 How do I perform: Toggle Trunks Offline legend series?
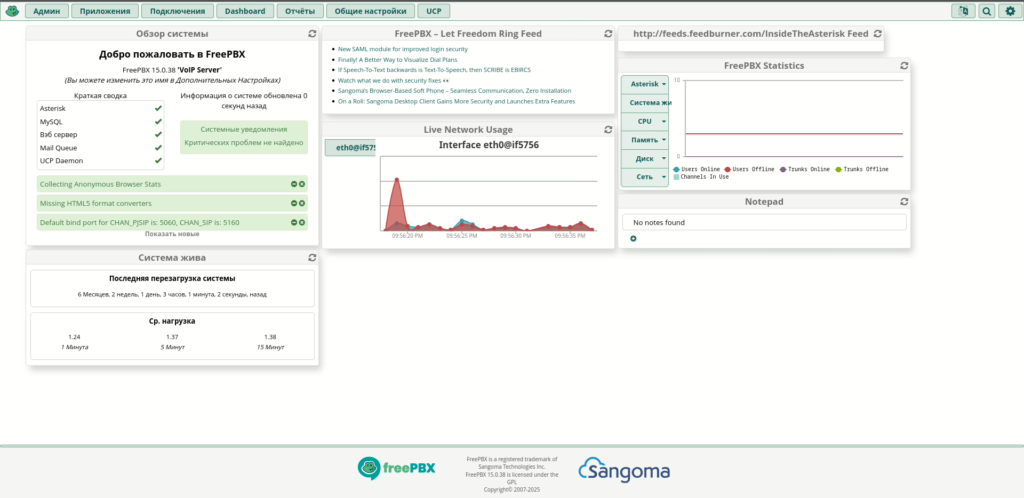point(861,169)
